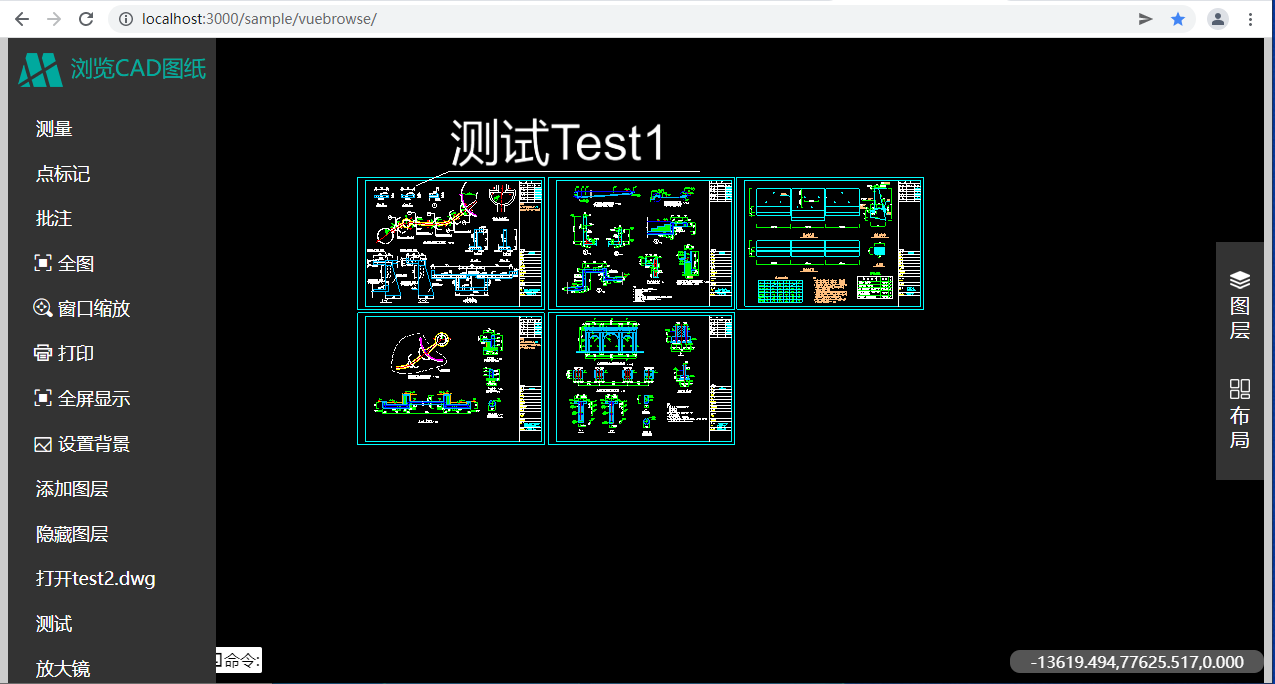Viewport: 1275px width, 684px height.
Task: Click 添加图层 to add a layer
Action: click(x=72, y=489)
